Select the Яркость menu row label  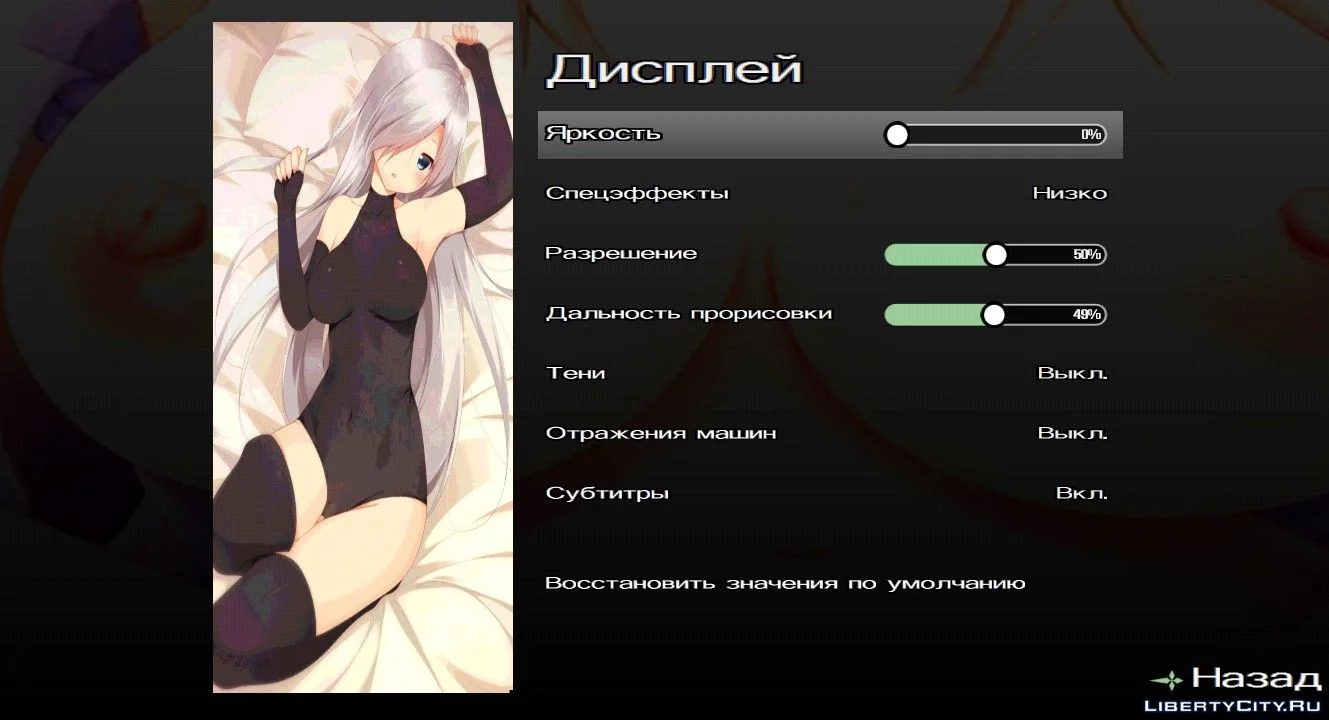pos(603,134)
